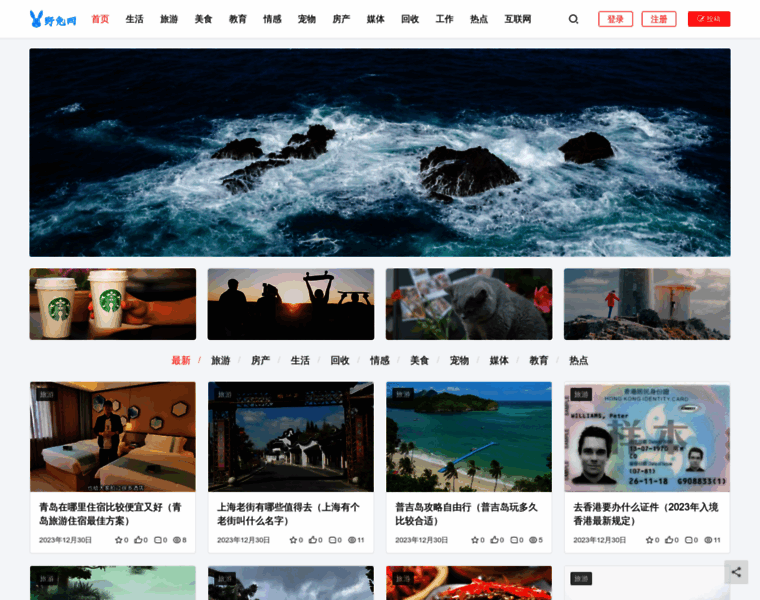Open 旅游 in top navigation

169,19
